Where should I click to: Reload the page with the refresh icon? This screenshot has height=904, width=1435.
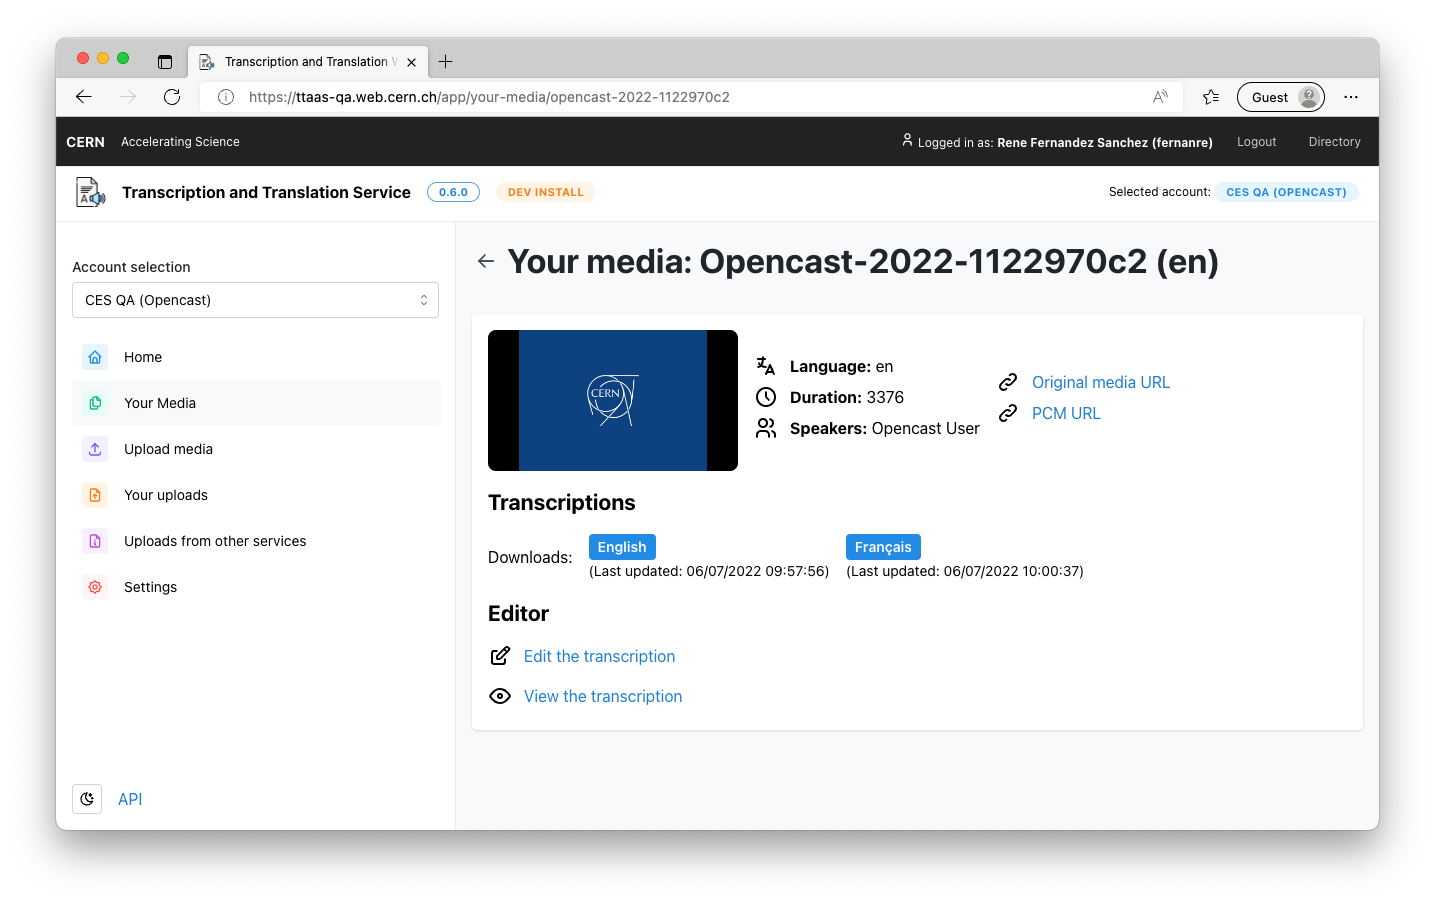coord(172,97)
